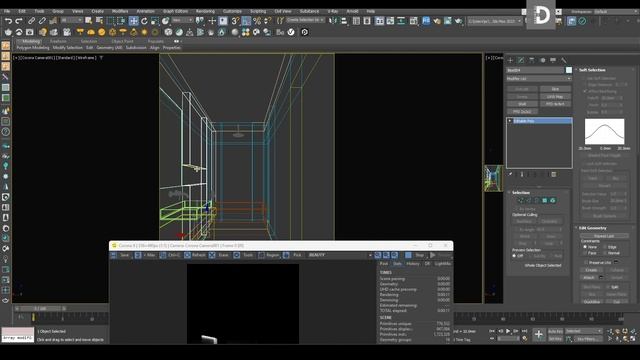This screenshot has height=360, width=640.
Task: Activate the Select and Move tool
Action: (133, 20)
